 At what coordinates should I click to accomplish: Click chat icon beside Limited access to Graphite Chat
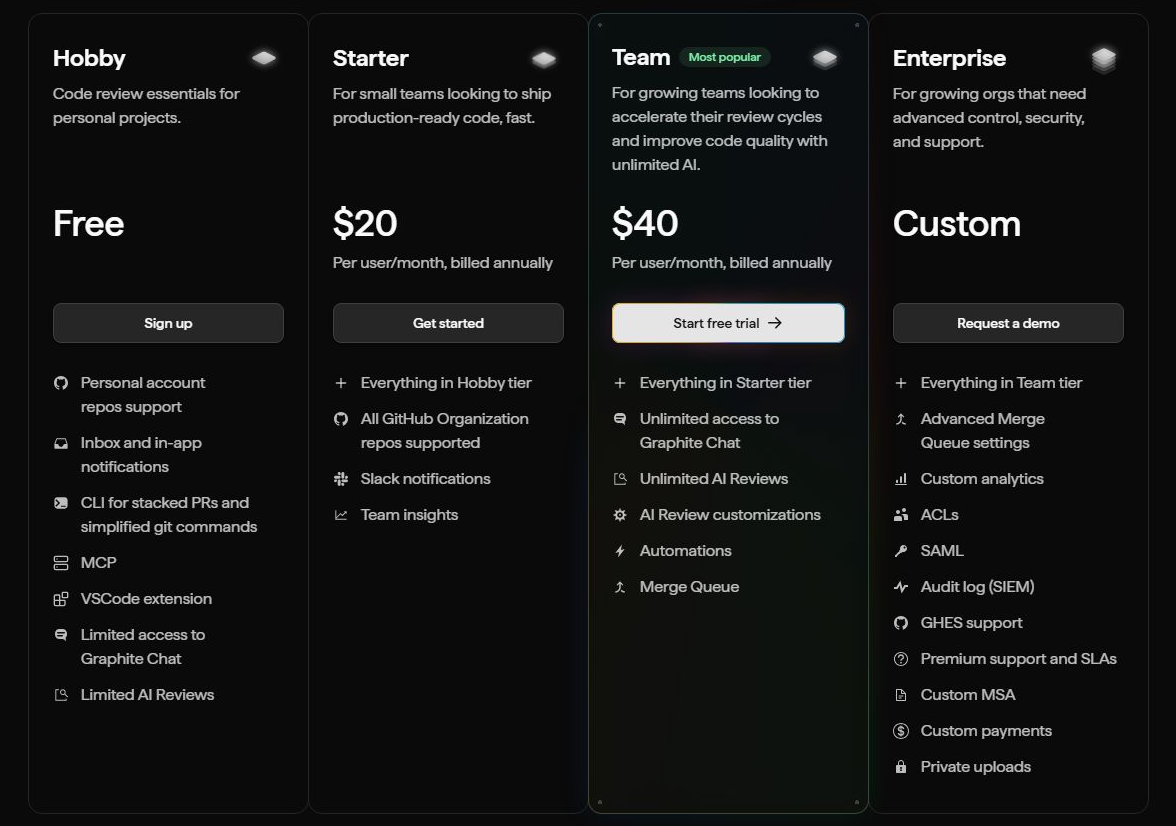click(x=61, y=635)
